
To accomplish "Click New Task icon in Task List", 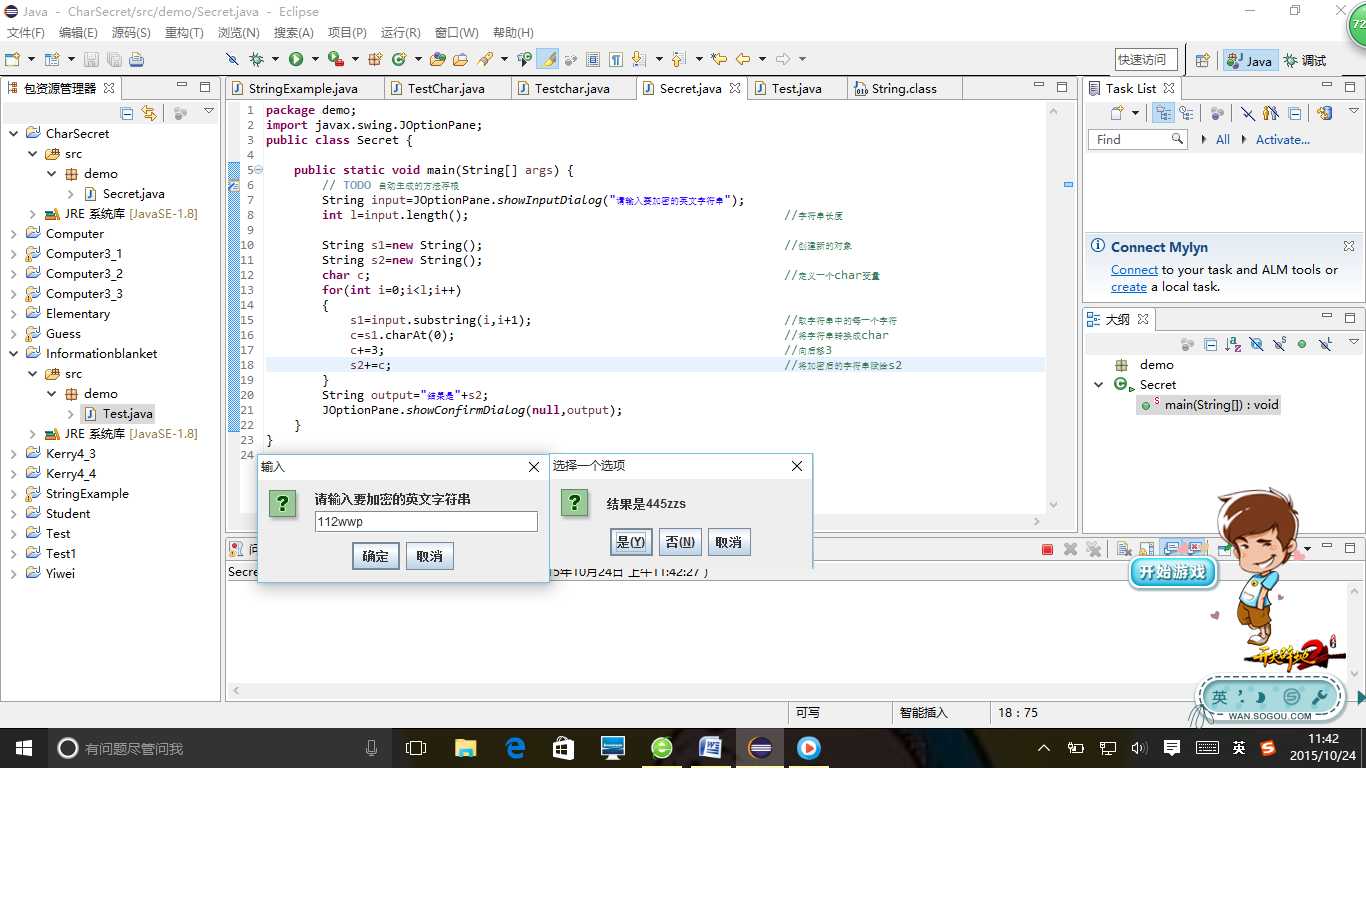I will click(1117, 114).
